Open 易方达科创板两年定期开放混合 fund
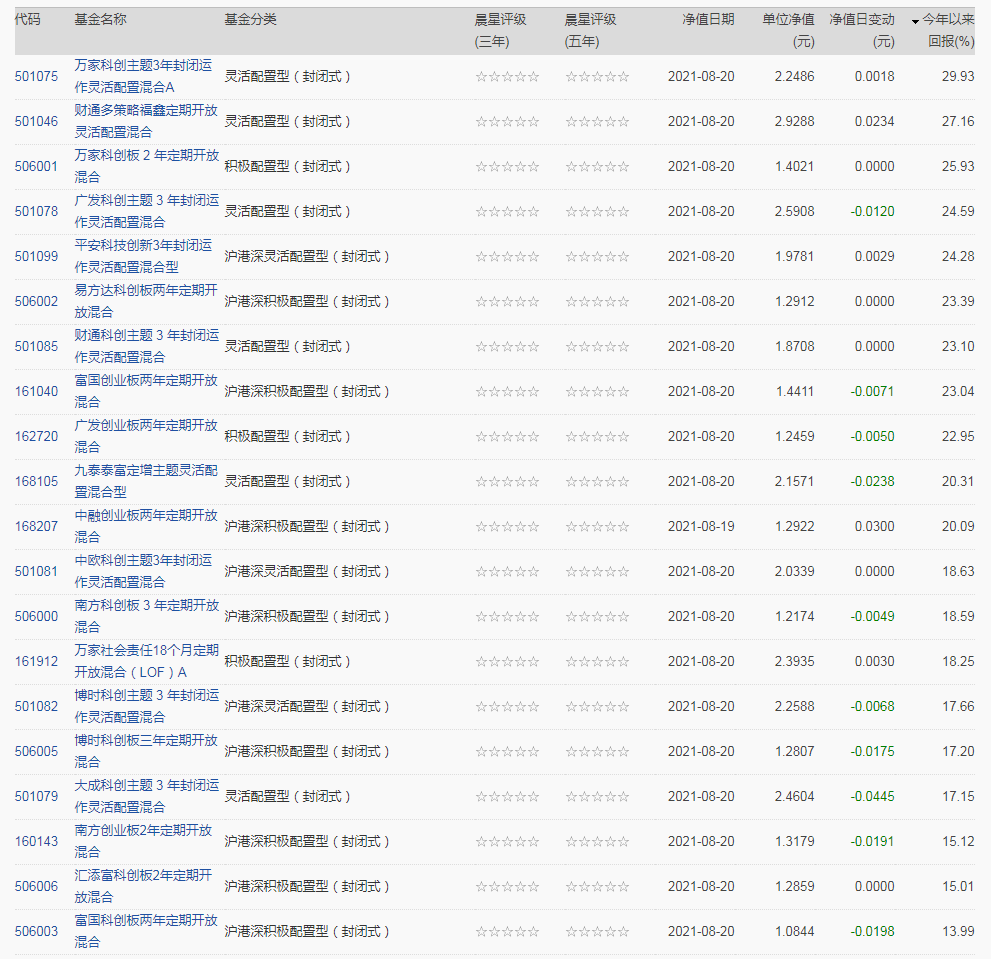 pos(146,302)
